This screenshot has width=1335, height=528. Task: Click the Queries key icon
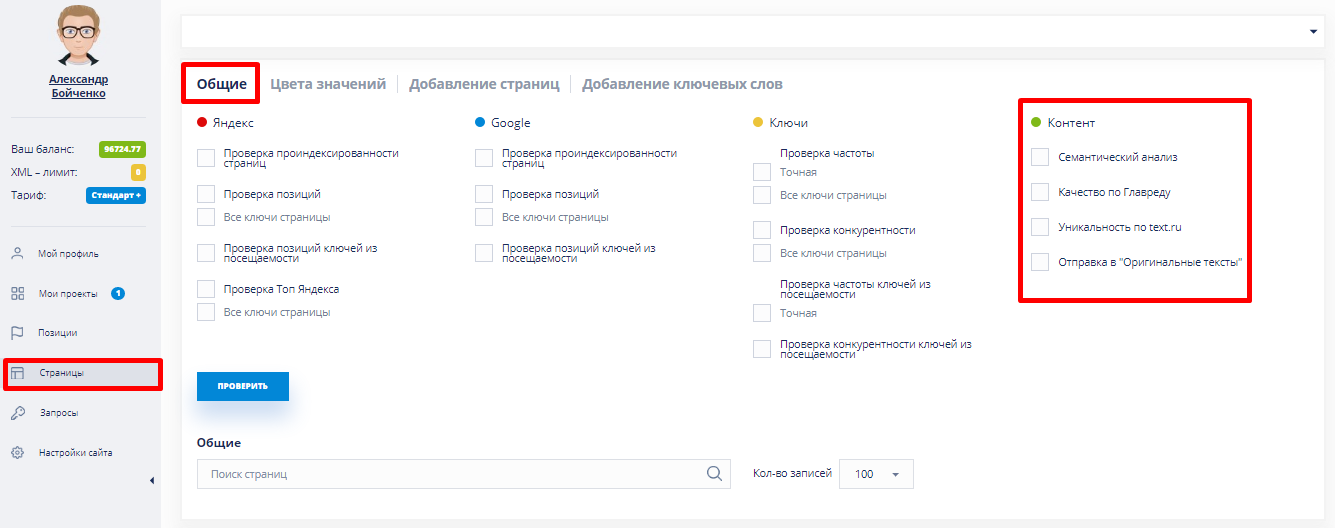pos(17,413)
